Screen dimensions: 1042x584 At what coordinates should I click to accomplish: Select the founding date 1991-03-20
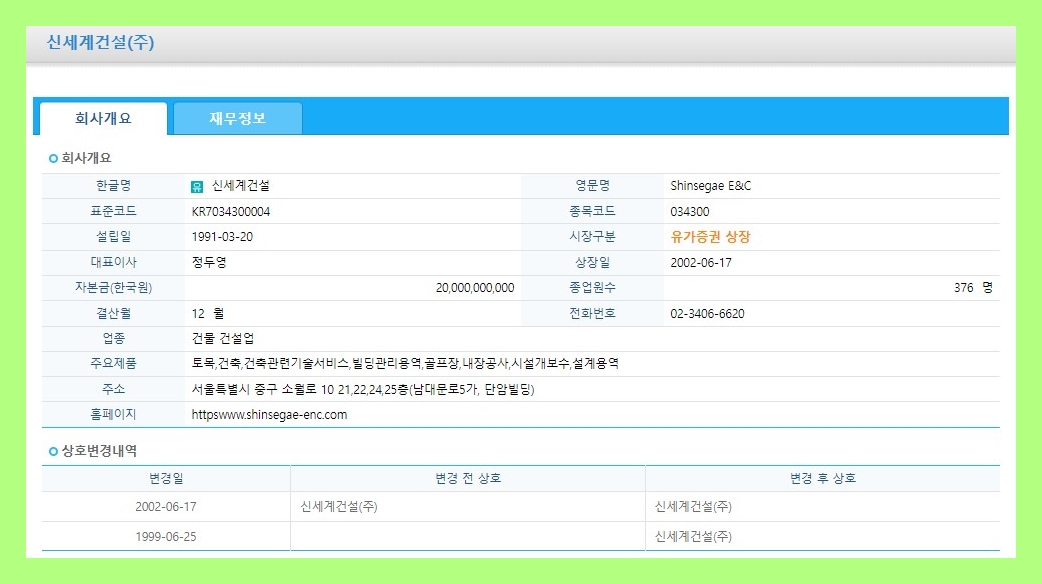(222, 237)
